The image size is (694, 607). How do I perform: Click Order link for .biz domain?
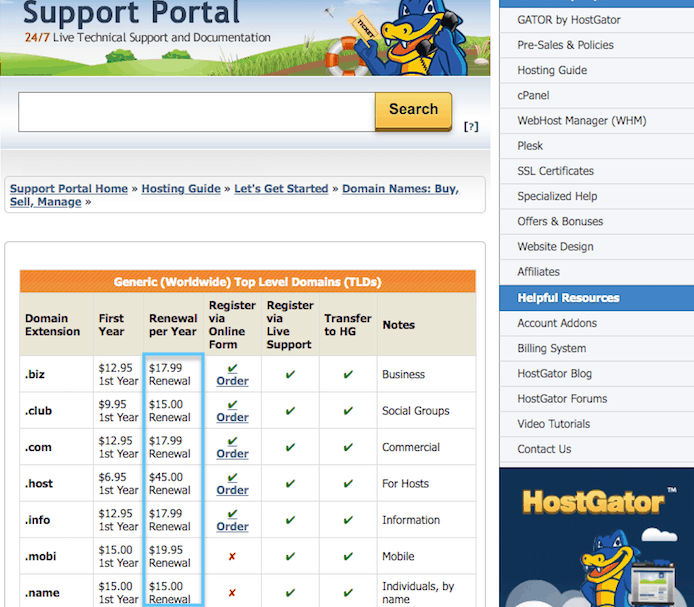tap(232, 381)
